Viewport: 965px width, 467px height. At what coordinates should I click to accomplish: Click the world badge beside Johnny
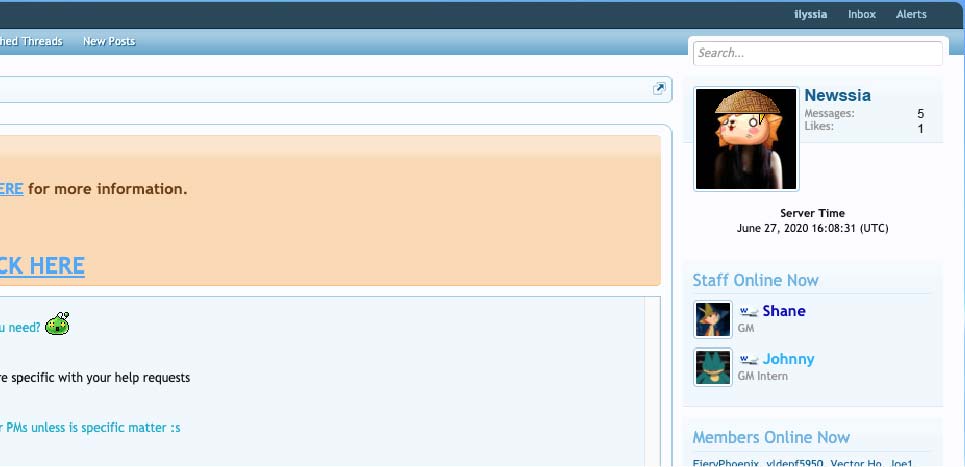tap(749, 360)
